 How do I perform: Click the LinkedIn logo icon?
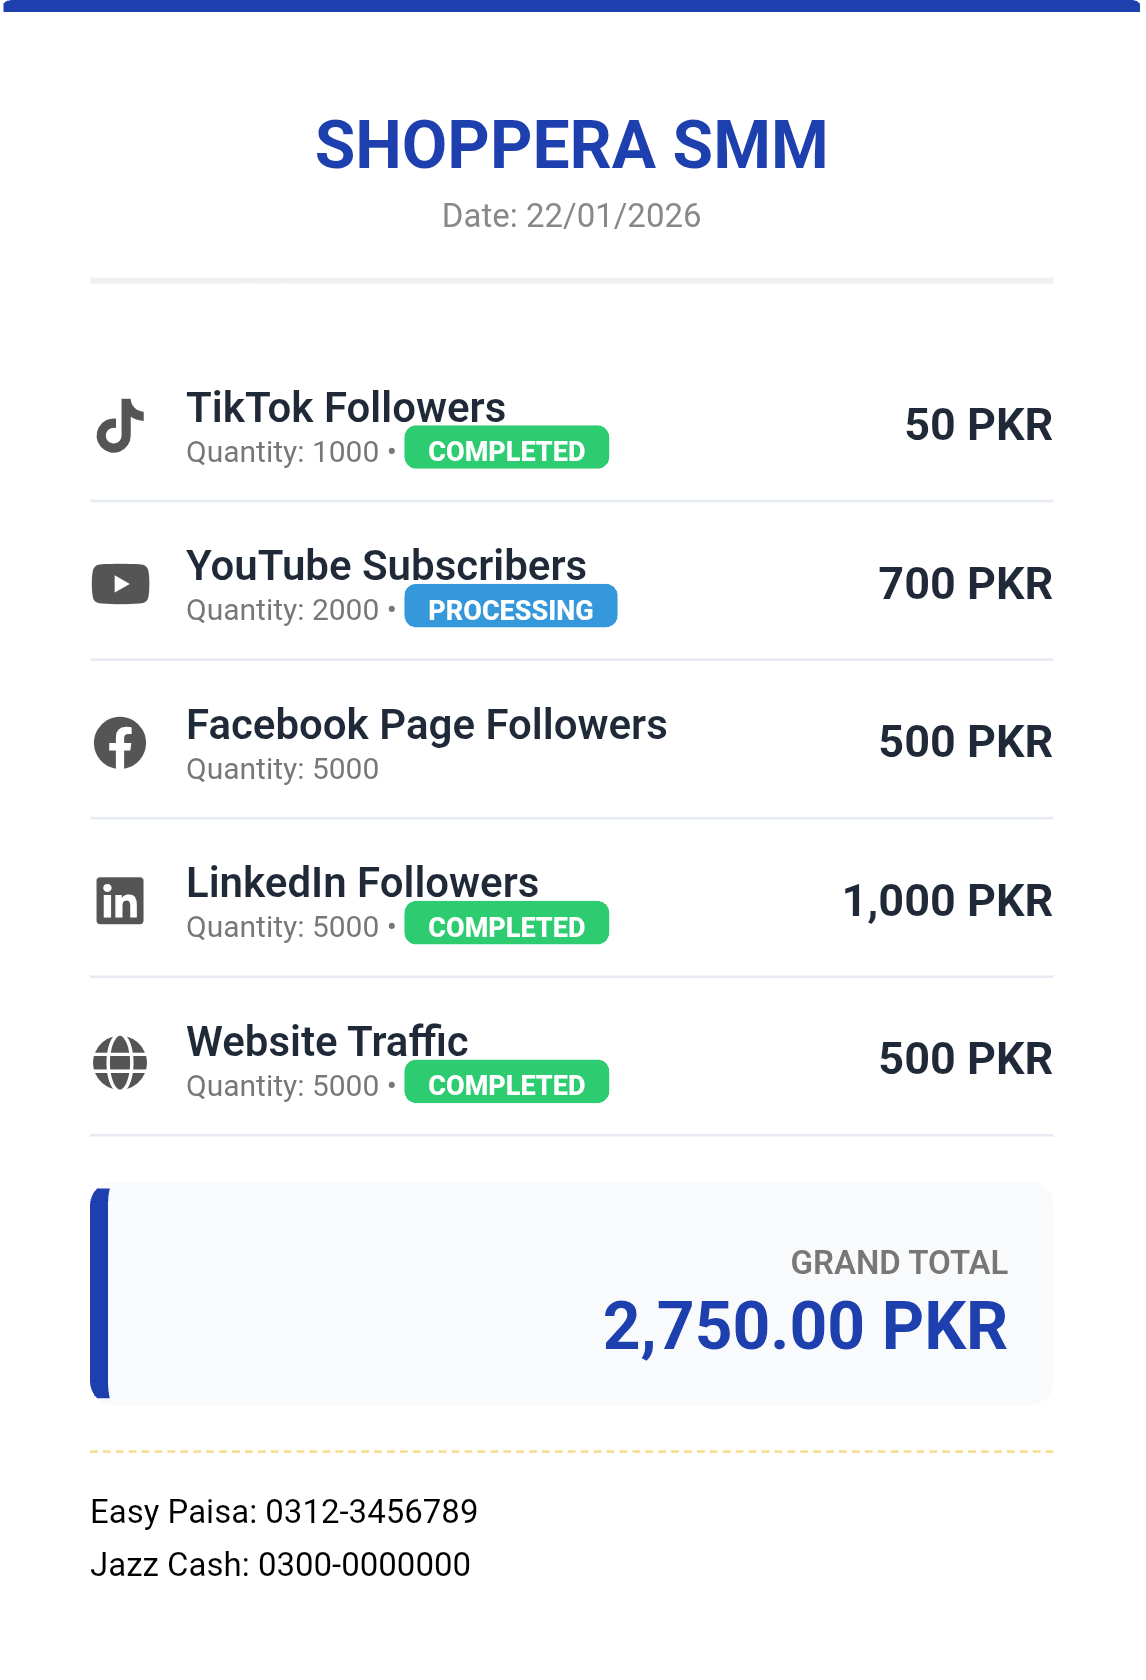point(120,901)
